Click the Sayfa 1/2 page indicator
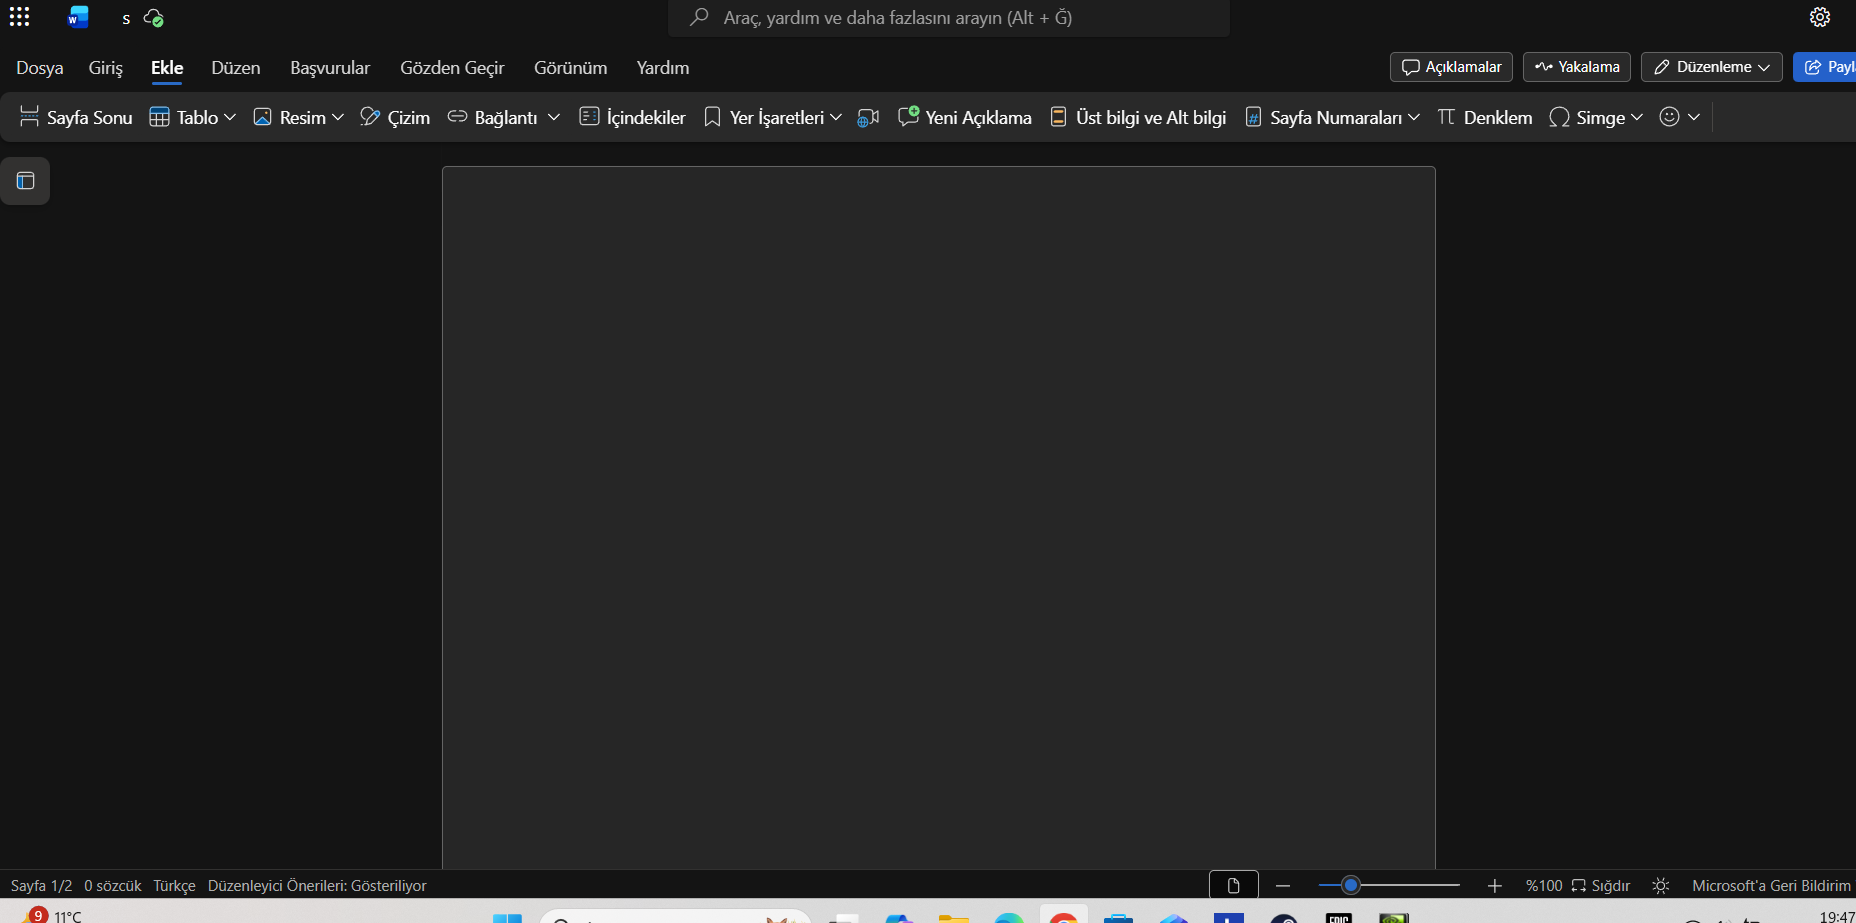The image size is (1856, 923). 42,886
